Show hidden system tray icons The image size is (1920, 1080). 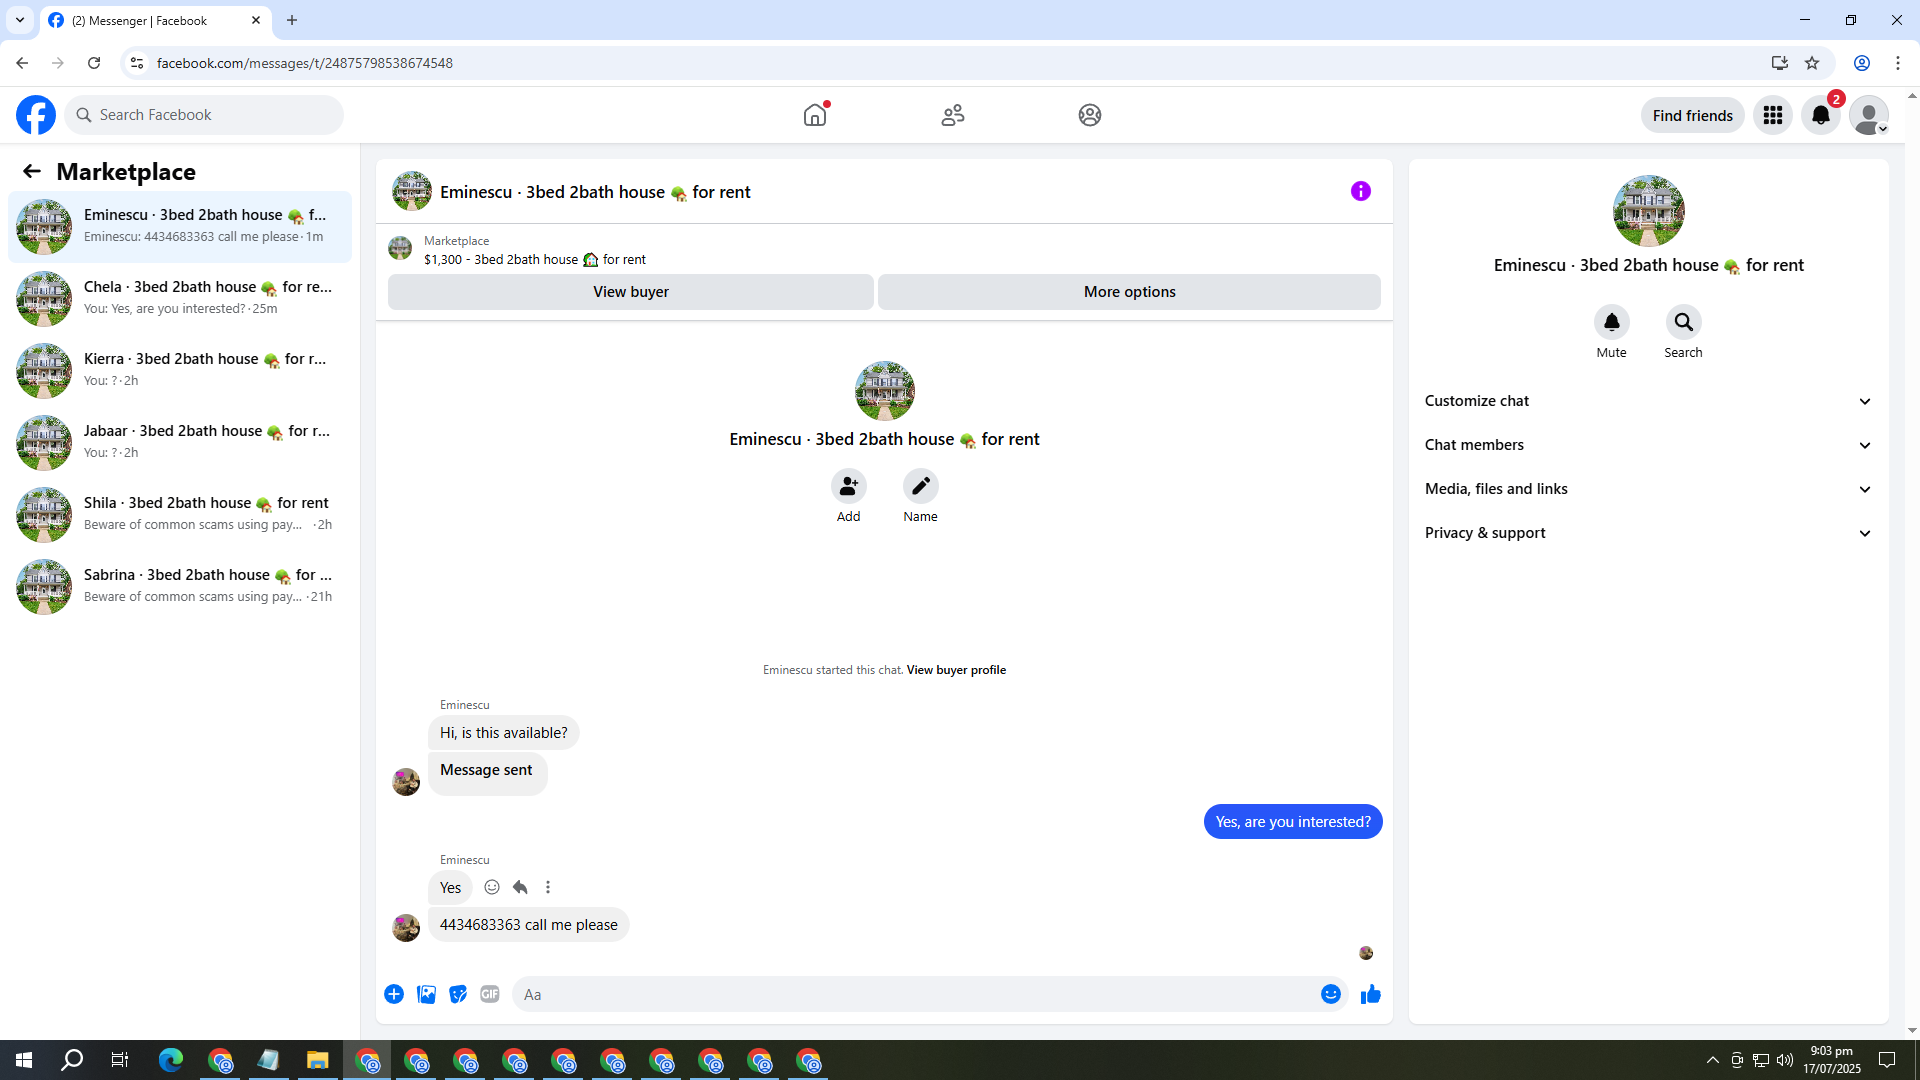tap(1712, 1060)
